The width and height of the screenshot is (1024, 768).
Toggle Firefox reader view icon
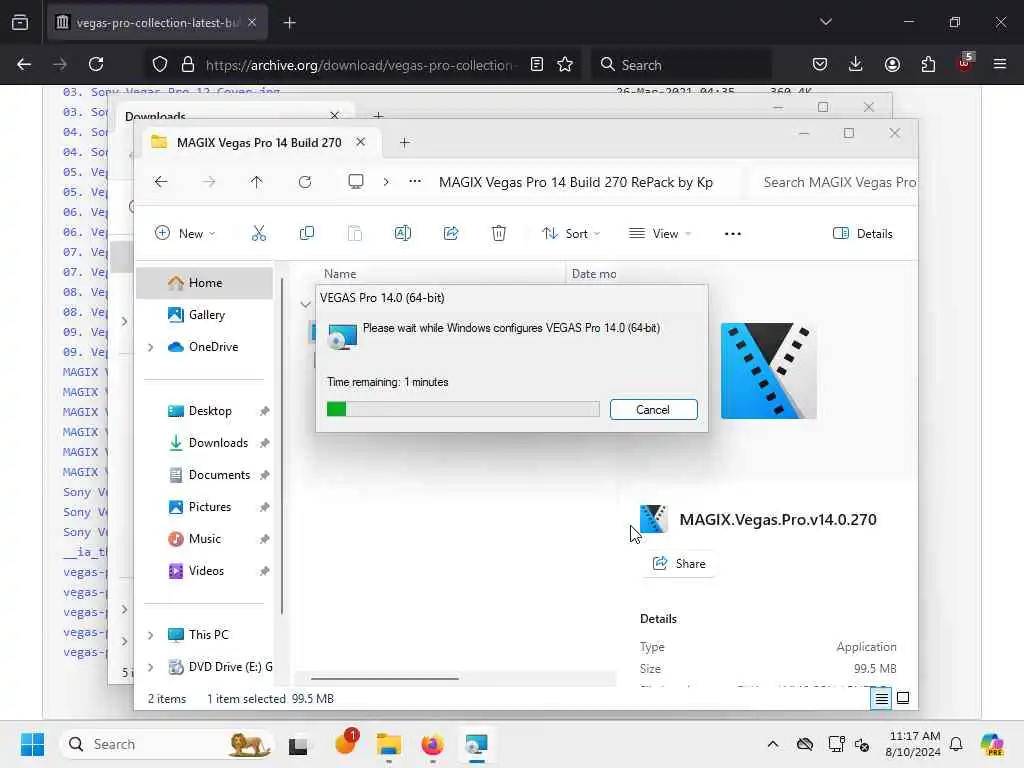click(x=537, y=64)
